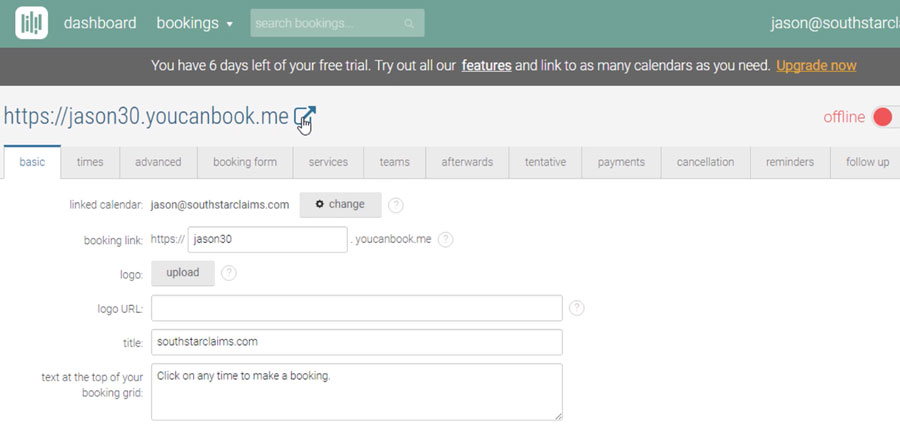The image size is (900, 433).
Task: Open the reminders tab
Action: (790, 163)
